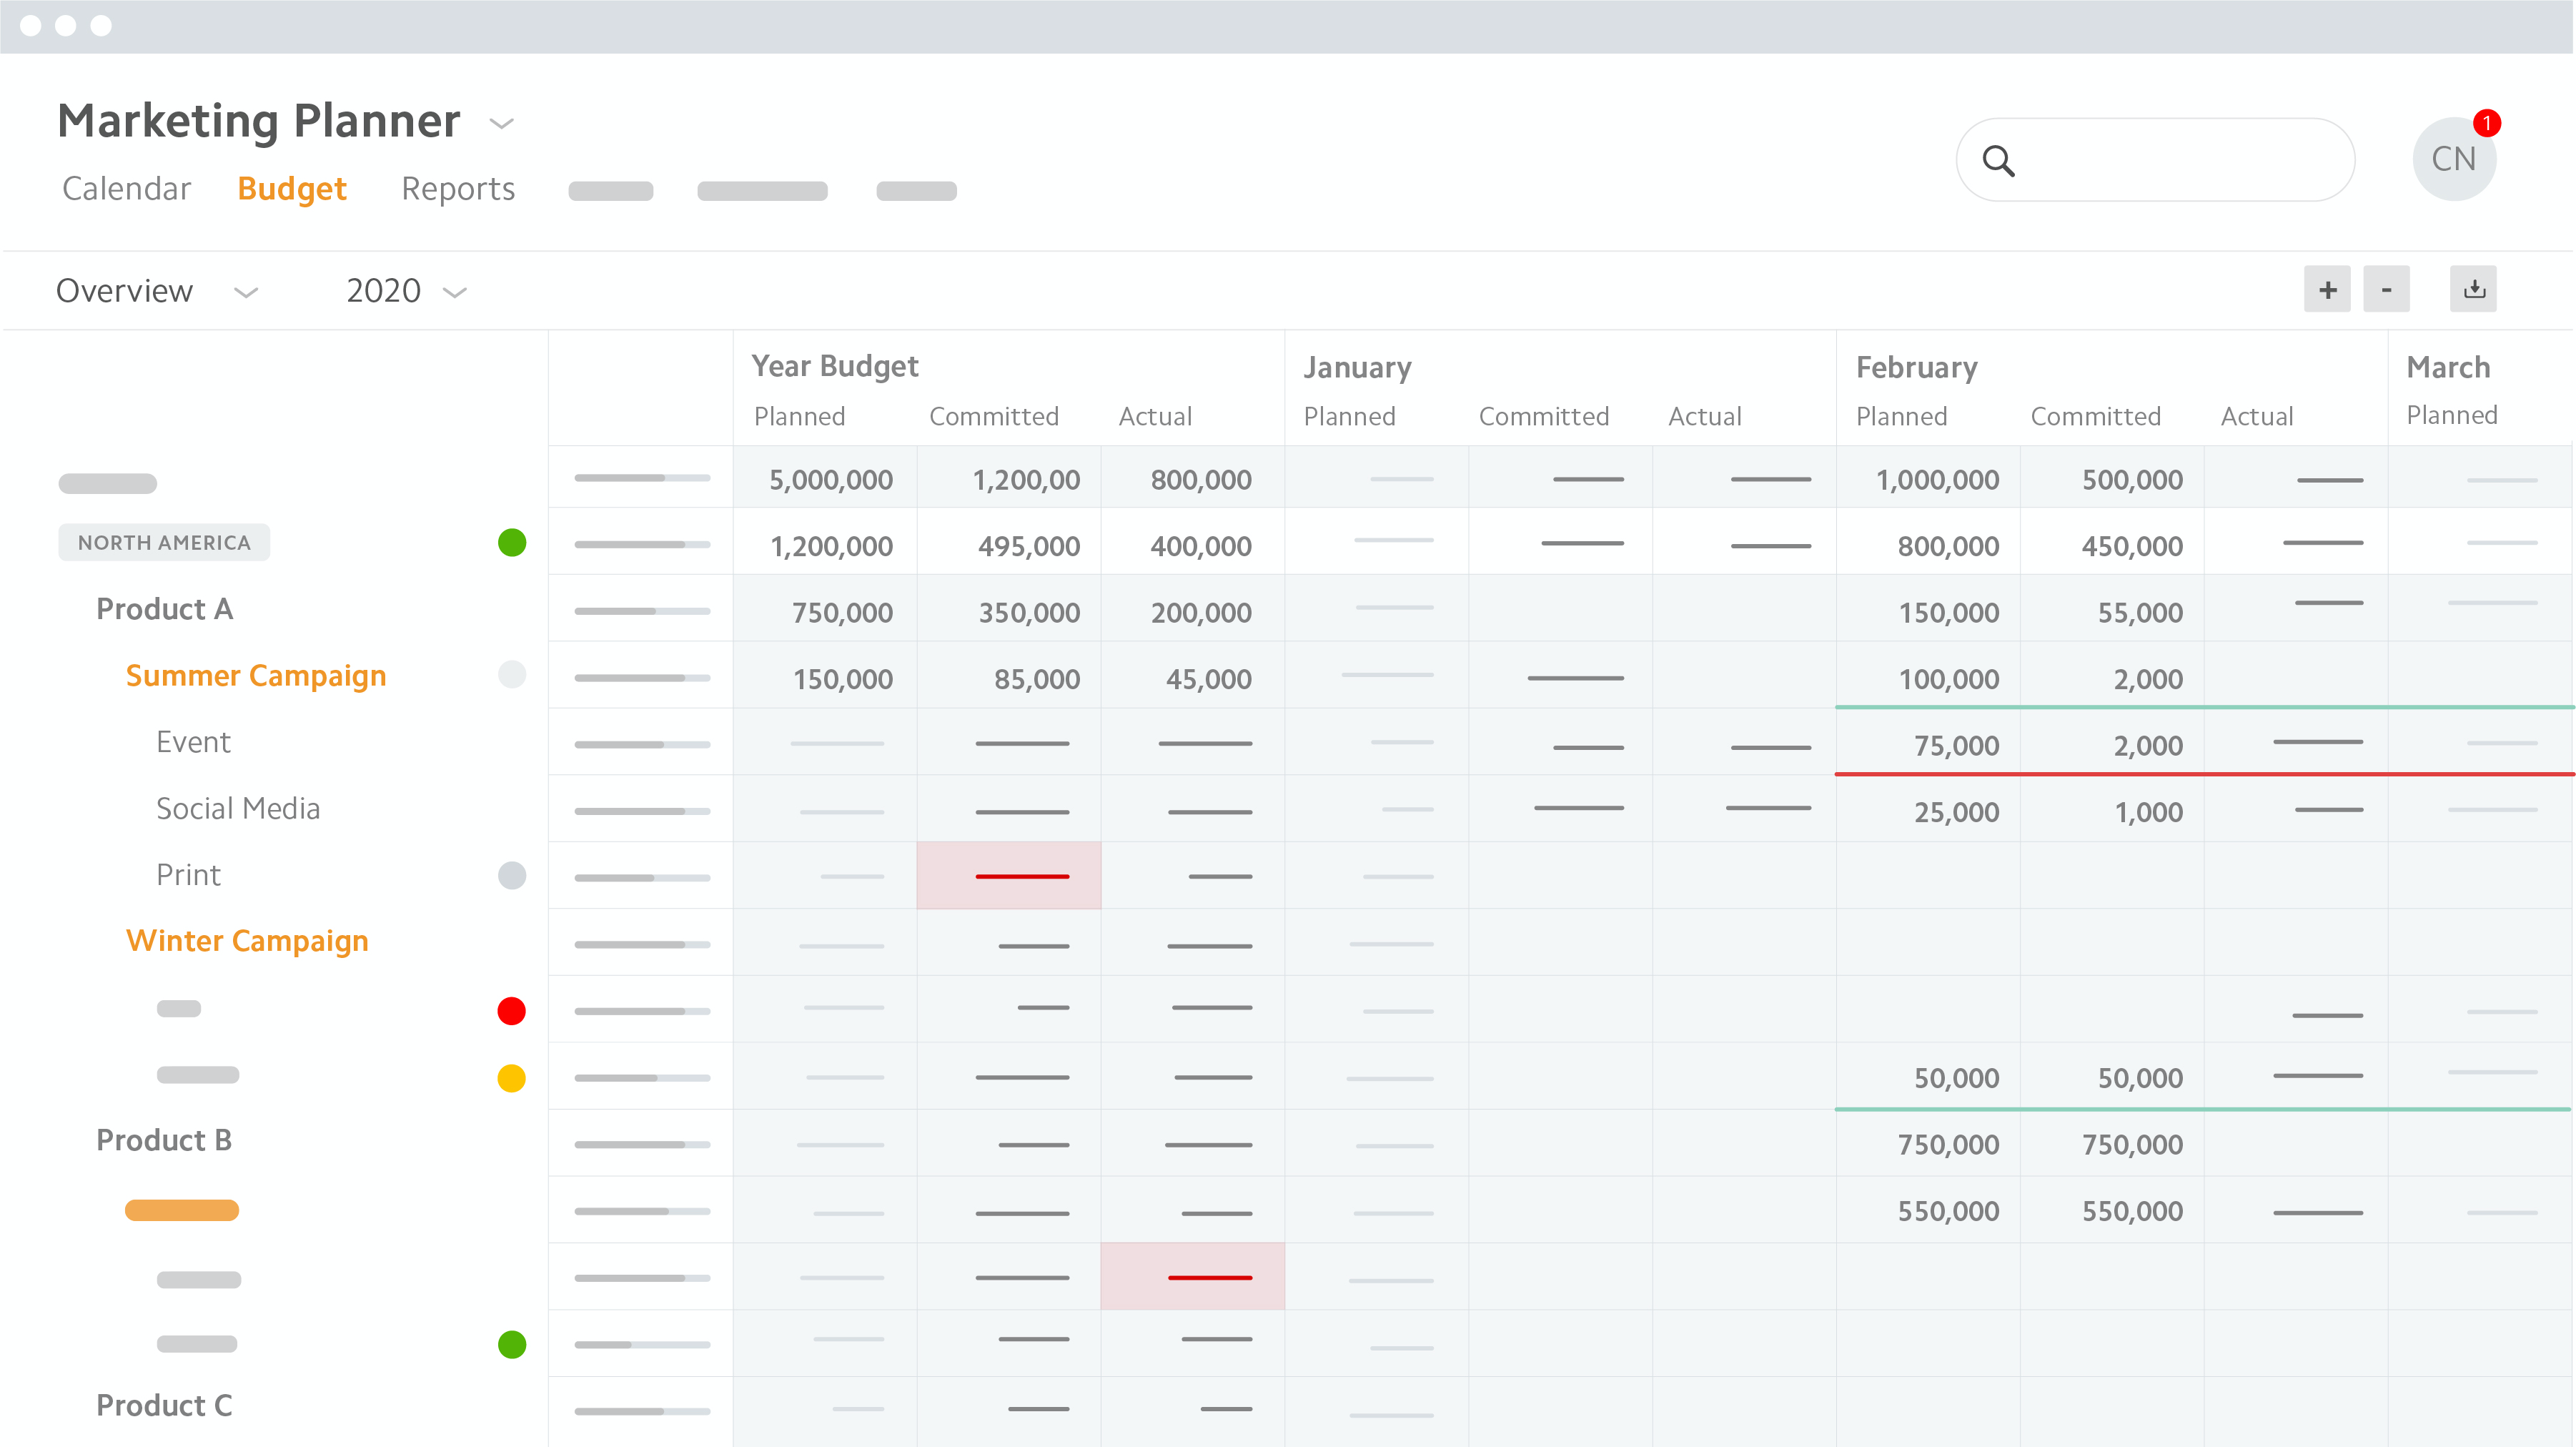2576x1447 pixels.
Task: Open the 2020 year dropdown
Action: 455,292
